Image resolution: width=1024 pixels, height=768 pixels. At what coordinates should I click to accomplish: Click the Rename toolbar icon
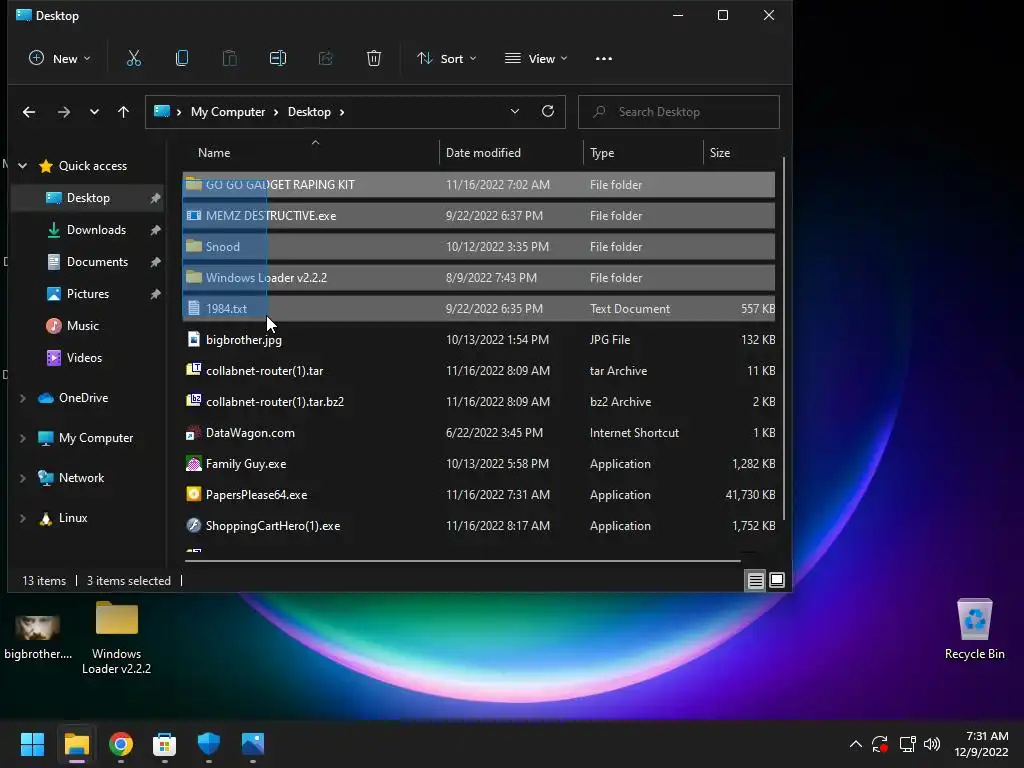click(x=278, y=59)
